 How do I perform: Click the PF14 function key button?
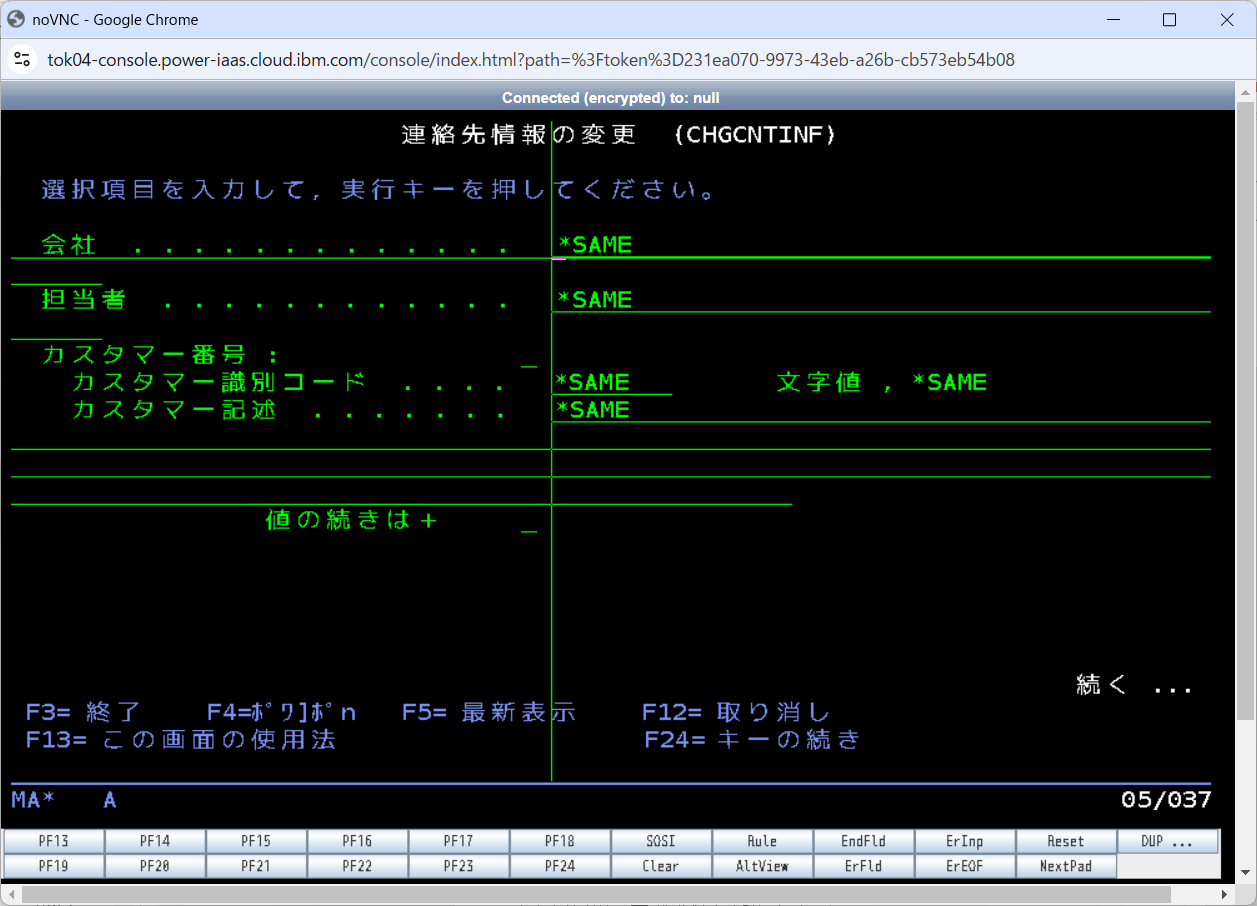[155, 841]
